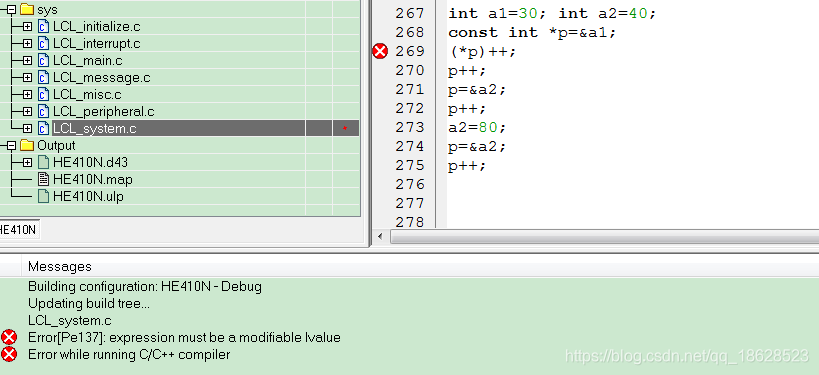The width and height of the screenshot is (819, 375).
Task: Click the red asterisk status of LCL_system.c
Action: (x=345, y=128)
